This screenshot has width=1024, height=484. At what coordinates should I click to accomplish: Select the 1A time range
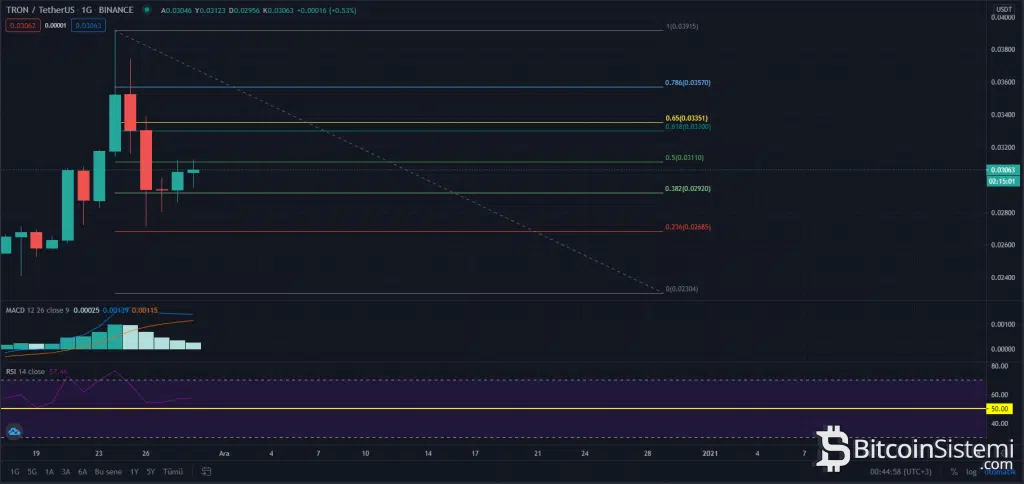tap(48, 471)
